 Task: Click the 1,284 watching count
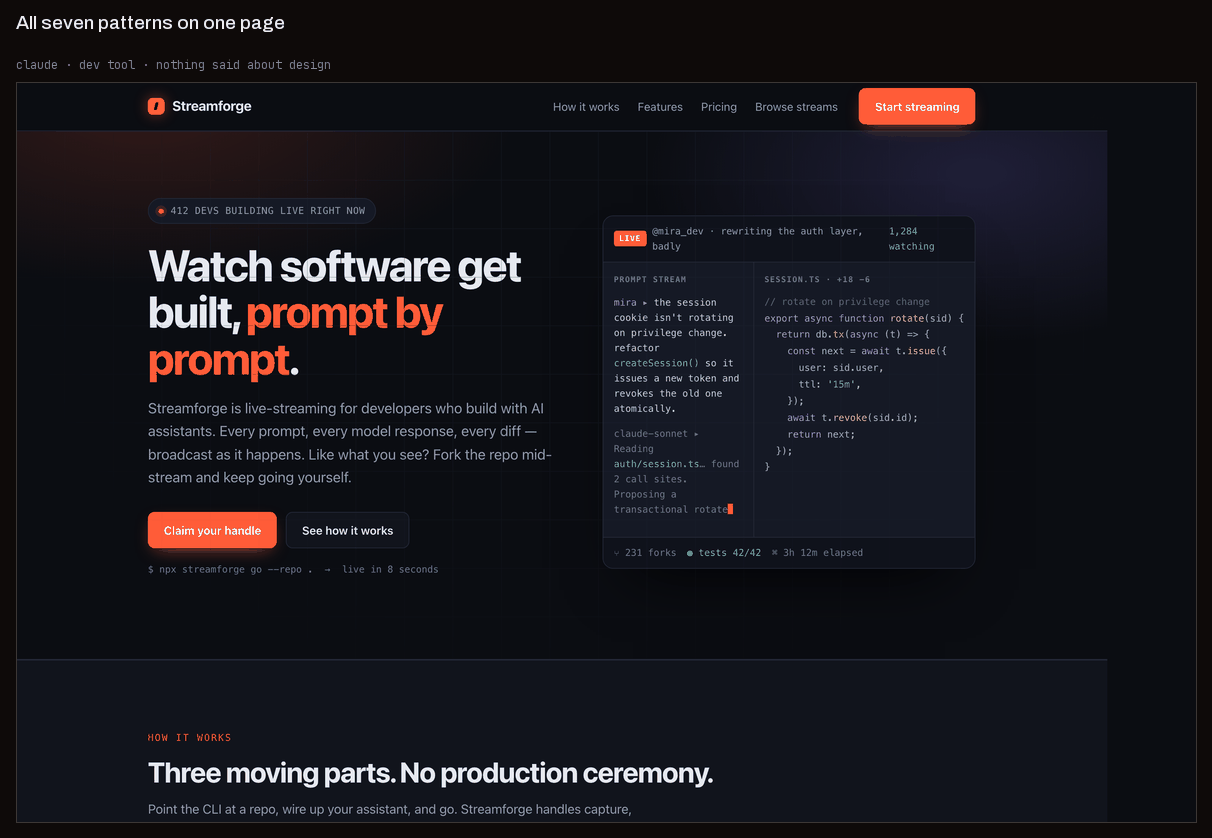[x=912, y=238]
